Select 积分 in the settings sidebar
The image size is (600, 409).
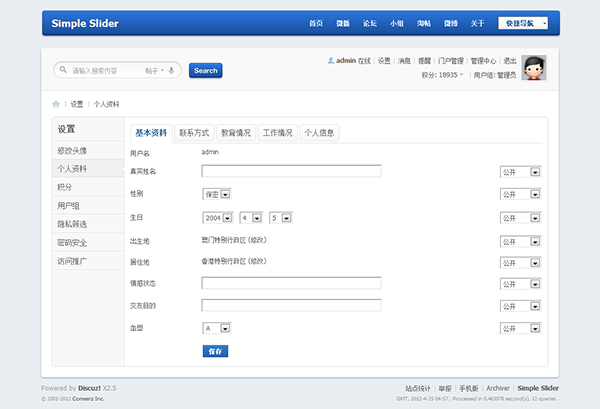pos(88,187)
